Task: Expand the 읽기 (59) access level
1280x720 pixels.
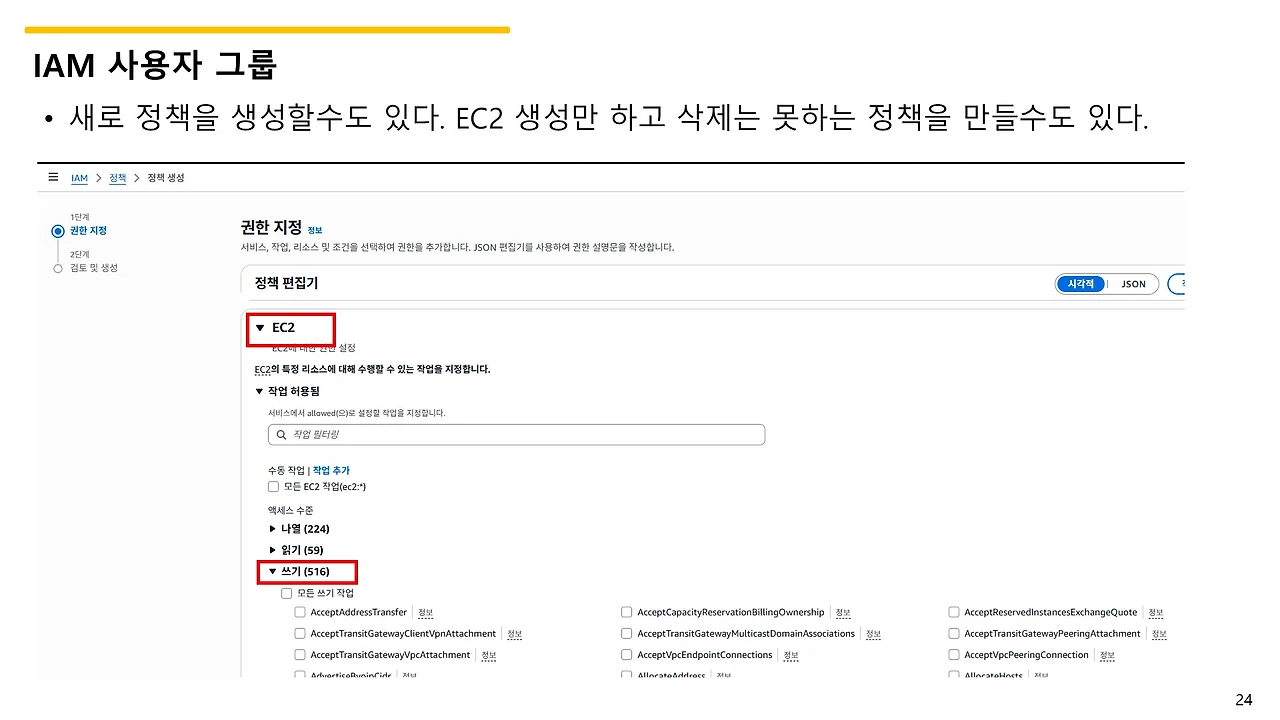Action: click(x=273, y=550)
